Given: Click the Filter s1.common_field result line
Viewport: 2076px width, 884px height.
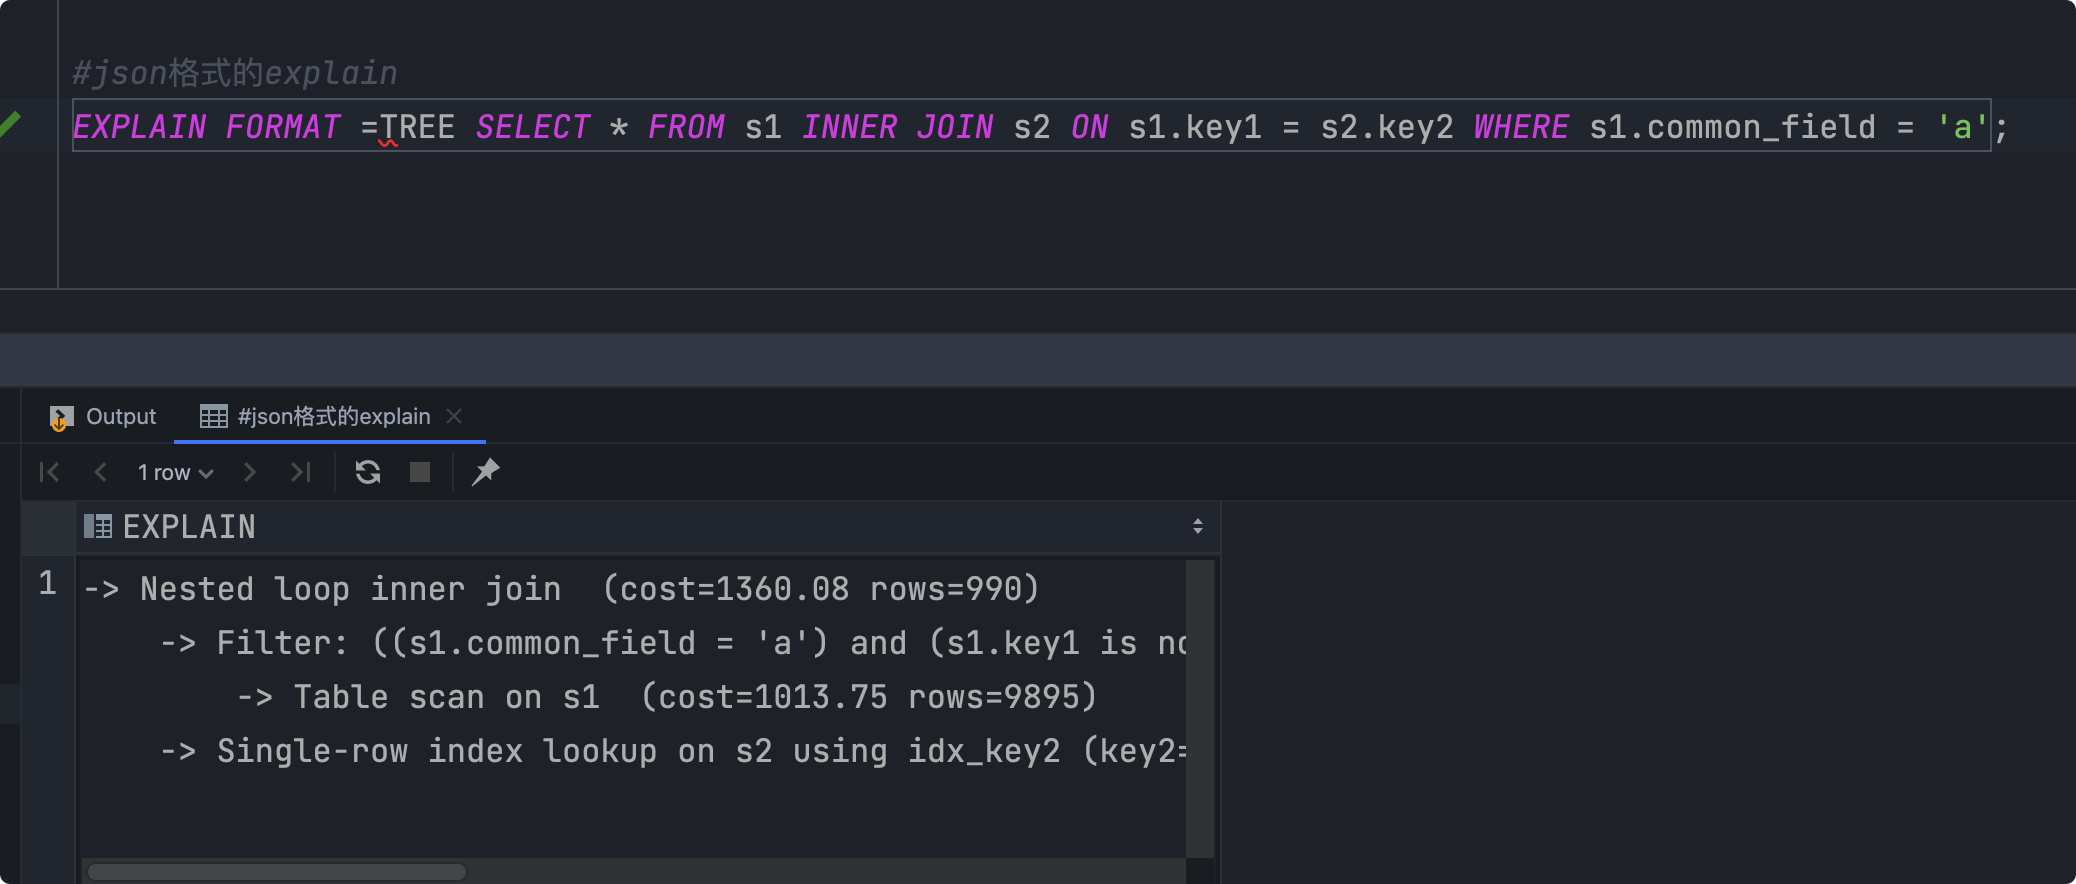Looking at the screenshot, I should coord(675,643).
